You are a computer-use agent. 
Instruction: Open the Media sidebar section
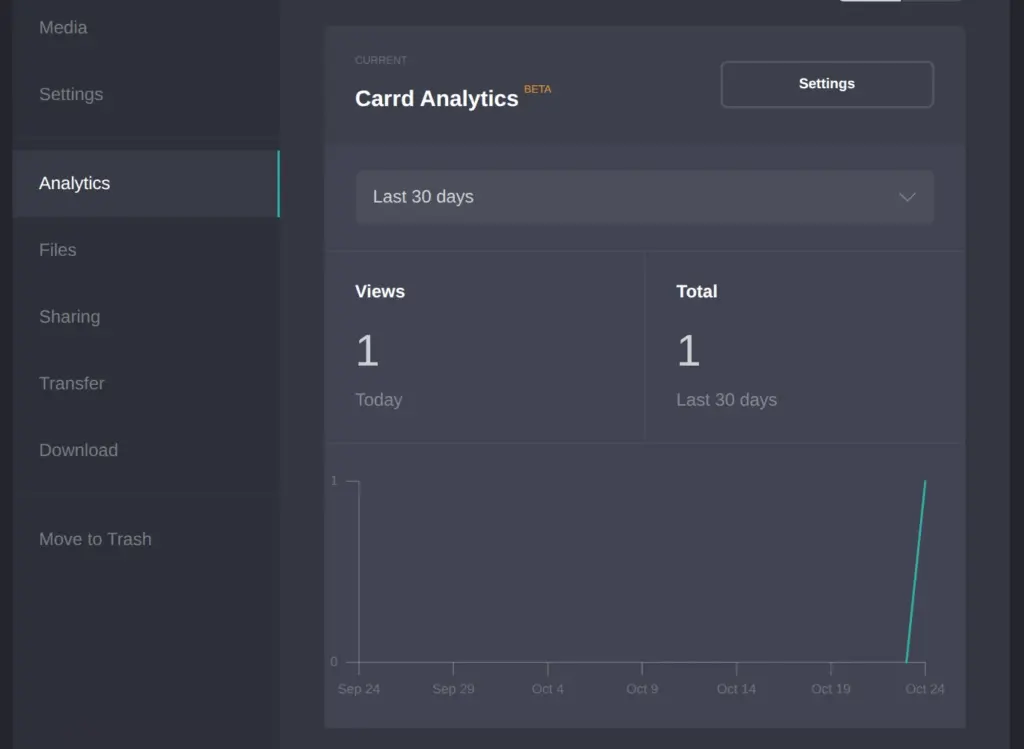click(x=63, y=27)
